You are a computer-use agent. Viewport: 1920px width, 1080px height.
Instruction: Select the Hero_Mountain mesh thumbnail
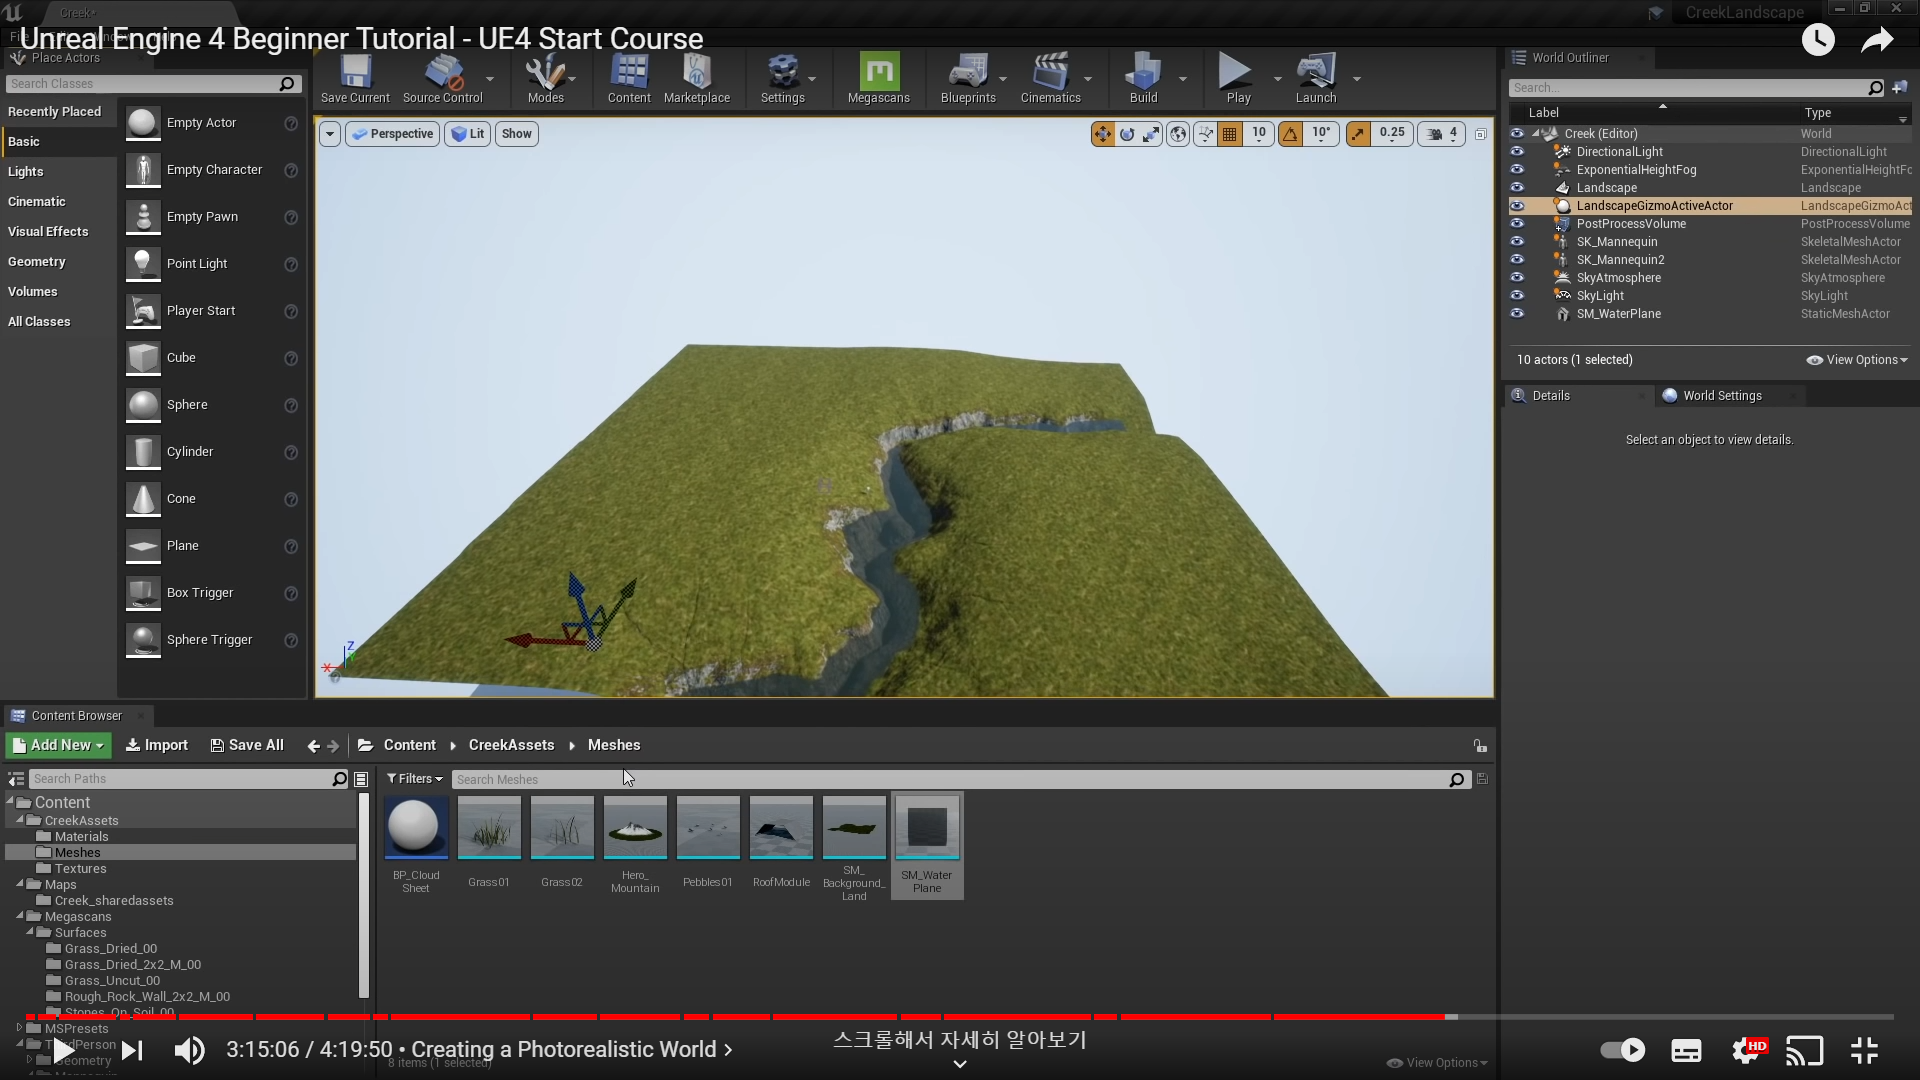click(635, 828)
